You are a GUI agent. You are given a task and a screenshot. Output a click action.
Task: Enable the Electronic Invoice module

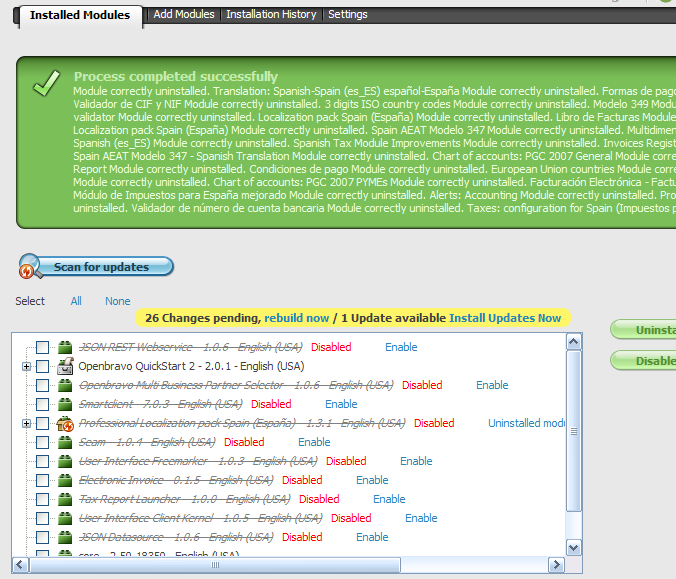[x=372, y=480]
